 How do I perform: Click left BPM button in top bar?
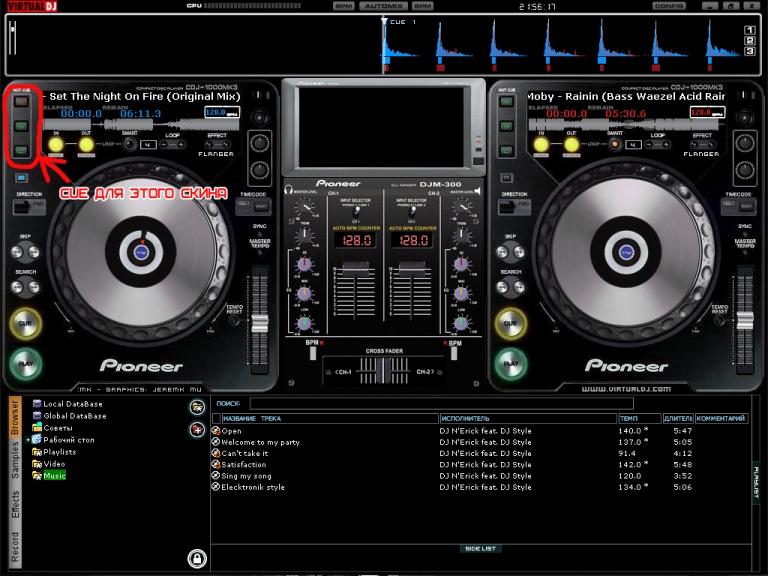[x=344, y=6]
